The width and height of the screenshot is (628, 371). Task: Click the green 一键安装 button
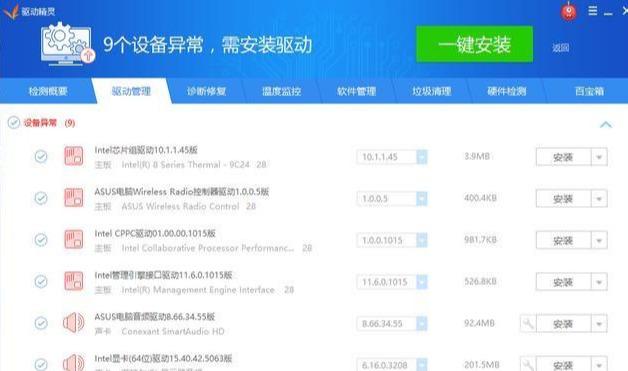coord(475,44)
